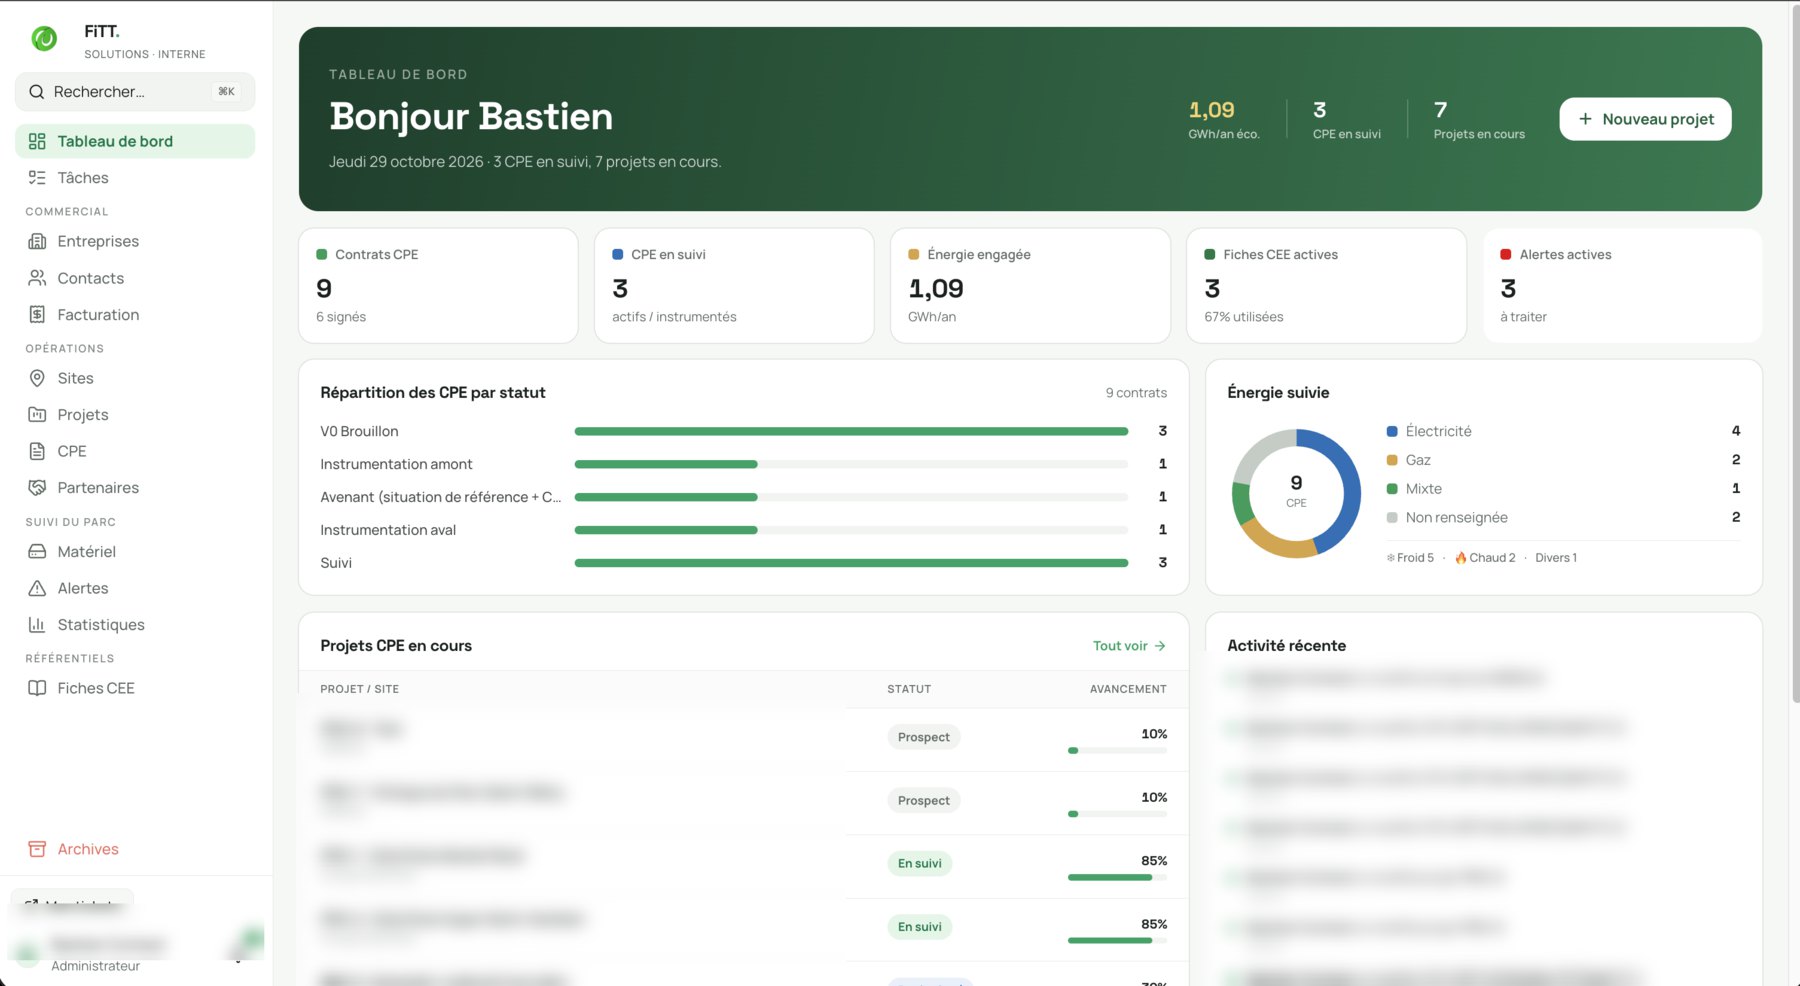Click the Énergie suivie donut chart

pos(1296,493)
